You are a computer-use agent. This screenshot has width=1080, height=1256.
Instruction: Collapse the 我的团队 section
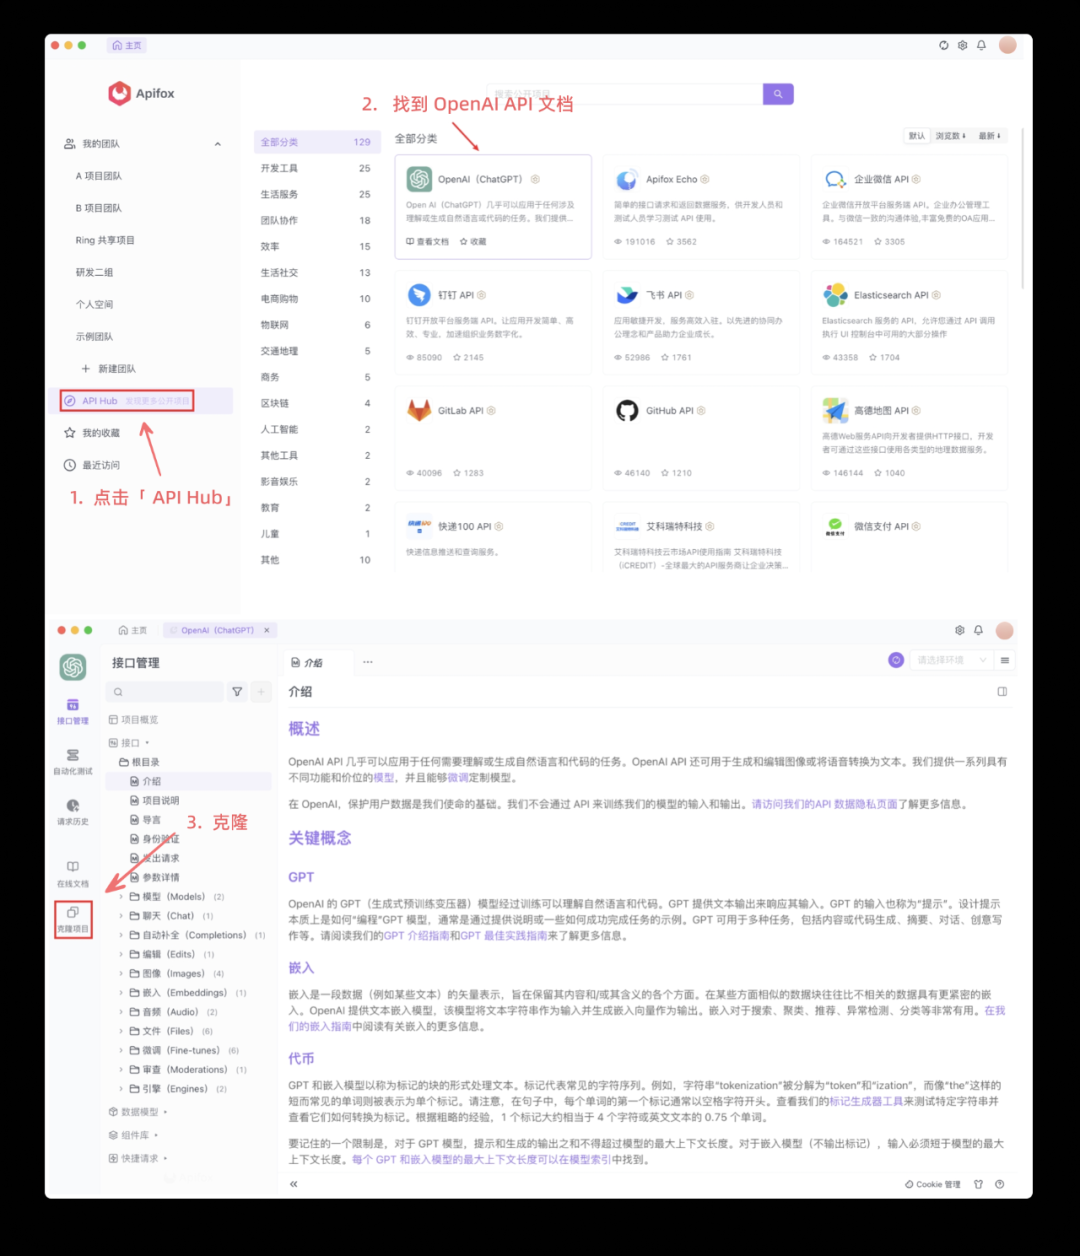coord(217,144)
